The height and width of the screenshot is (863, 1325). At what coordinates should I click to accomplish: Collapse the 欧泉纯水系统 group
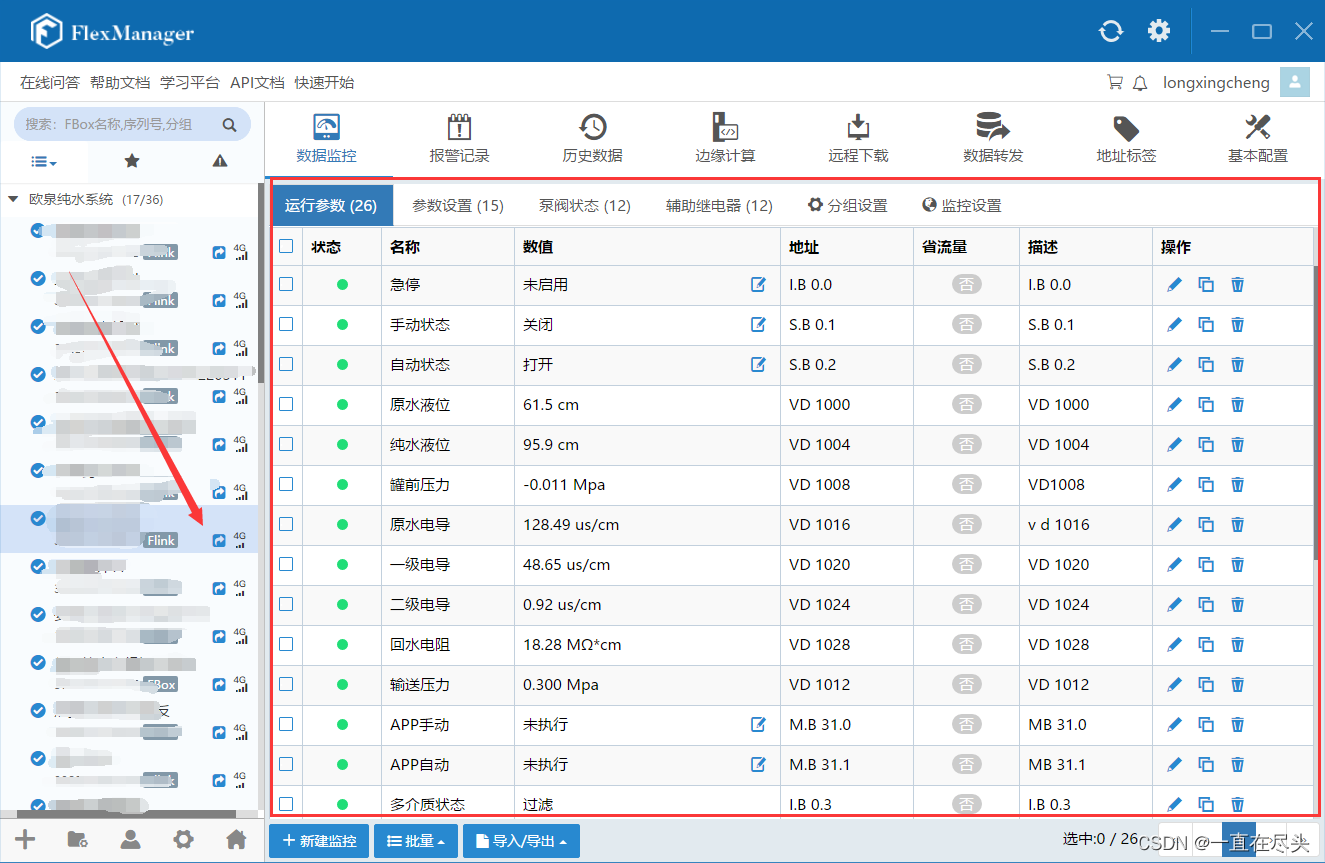(x=13, y=200)
